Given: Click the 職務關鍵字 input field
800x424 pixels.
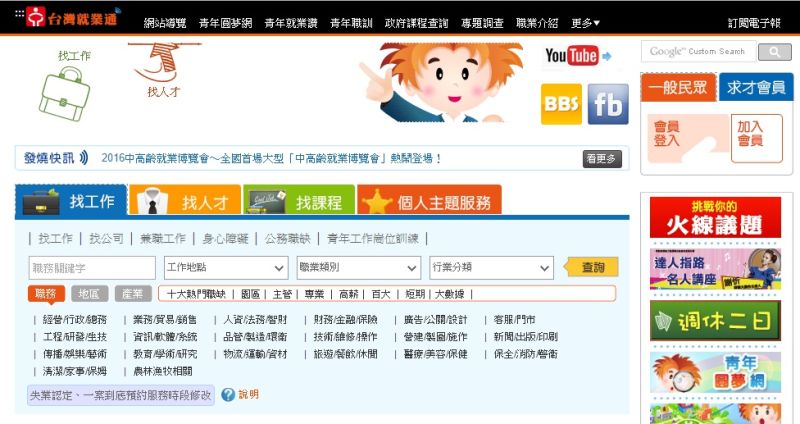Looking at the screenshot, I should pos(92,267).
